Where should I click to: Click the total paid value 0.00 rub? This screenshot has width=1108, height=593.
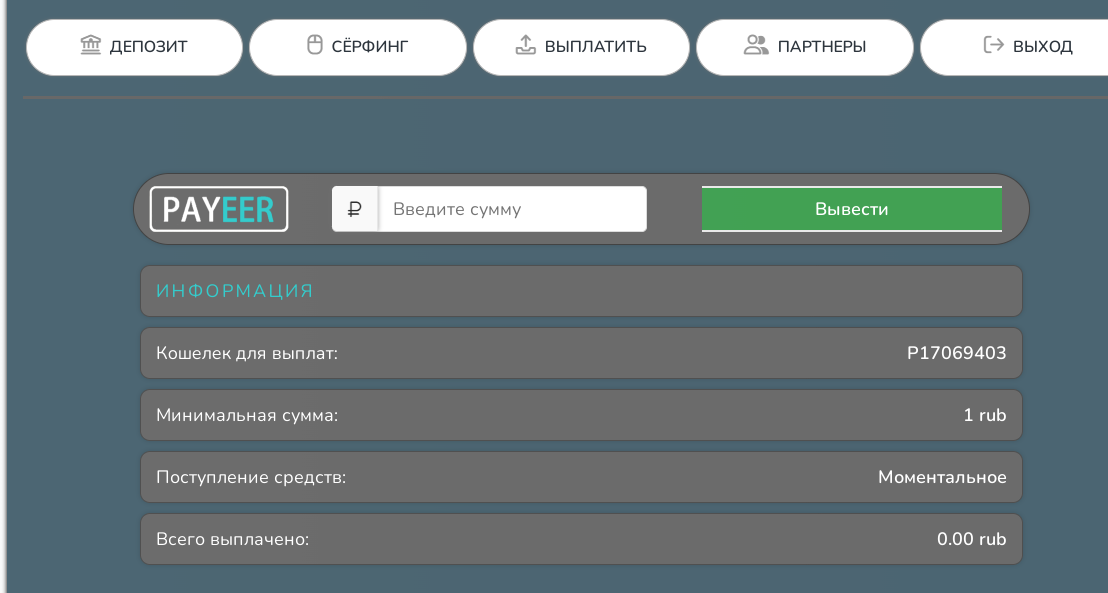(x=972, y=540)
